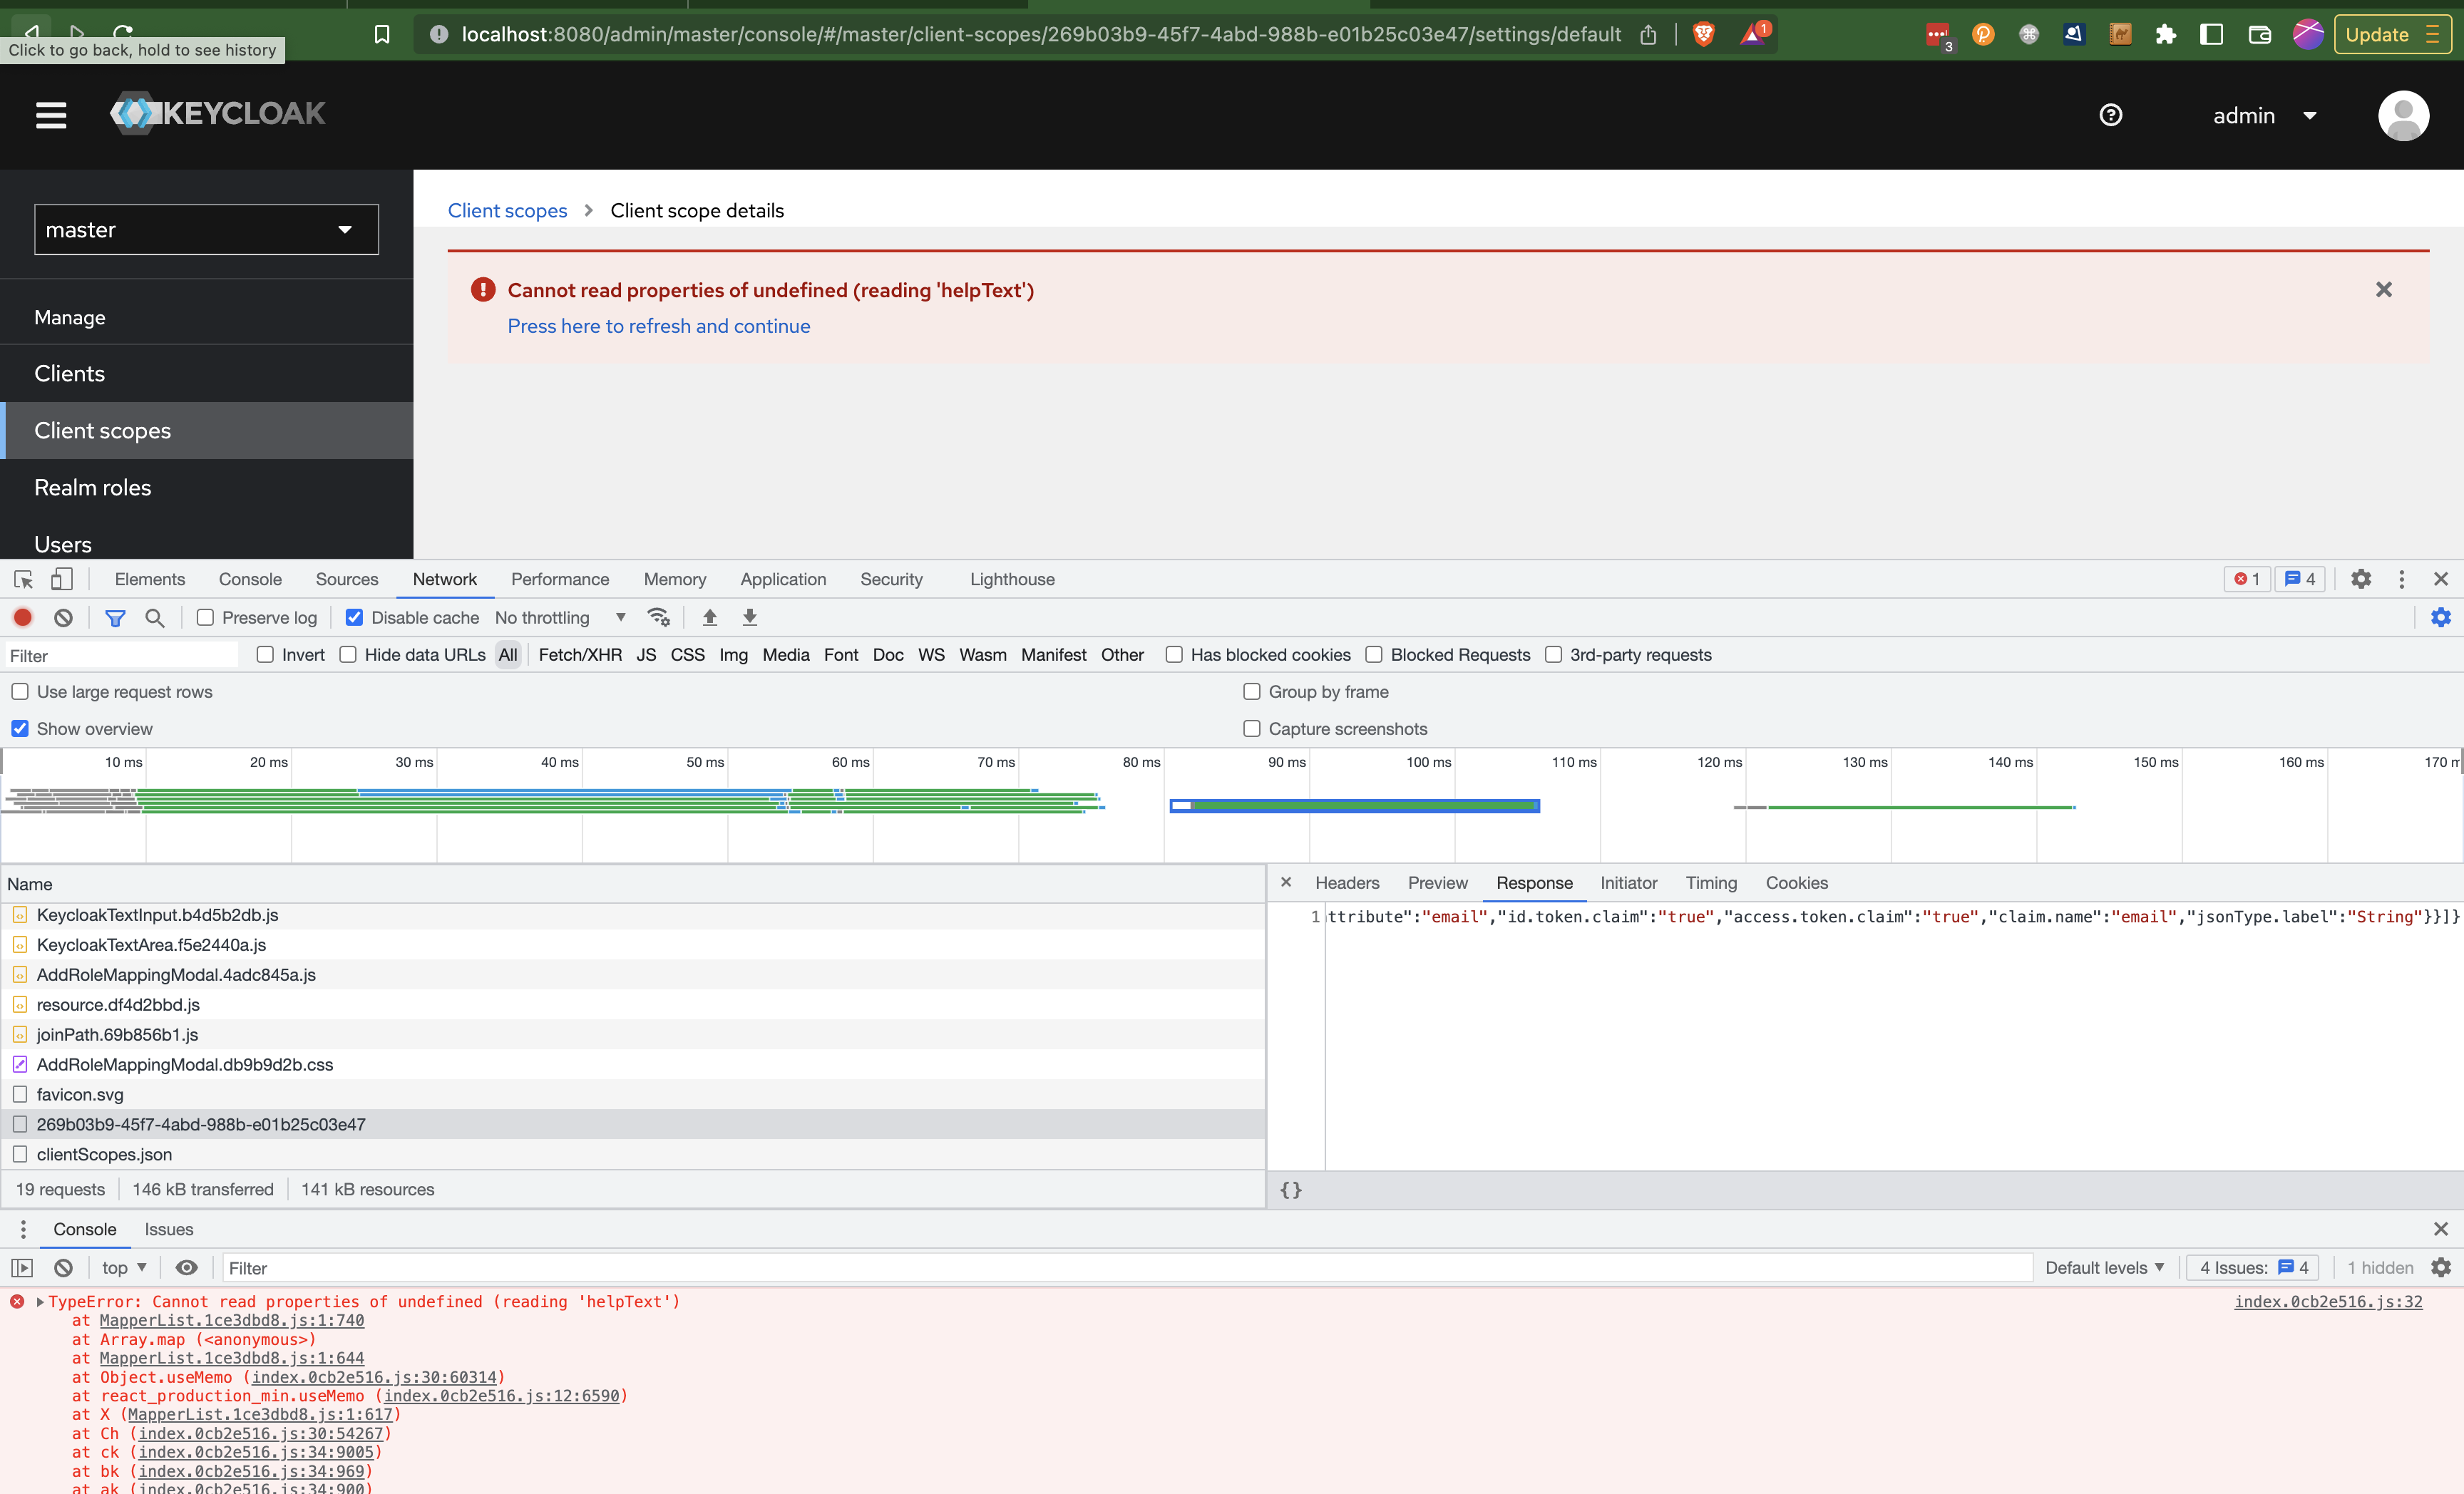The height and width of the screenshot is (1494, 2464).
Task: Toggle device toolbar emulation
Action: point(61,579)
